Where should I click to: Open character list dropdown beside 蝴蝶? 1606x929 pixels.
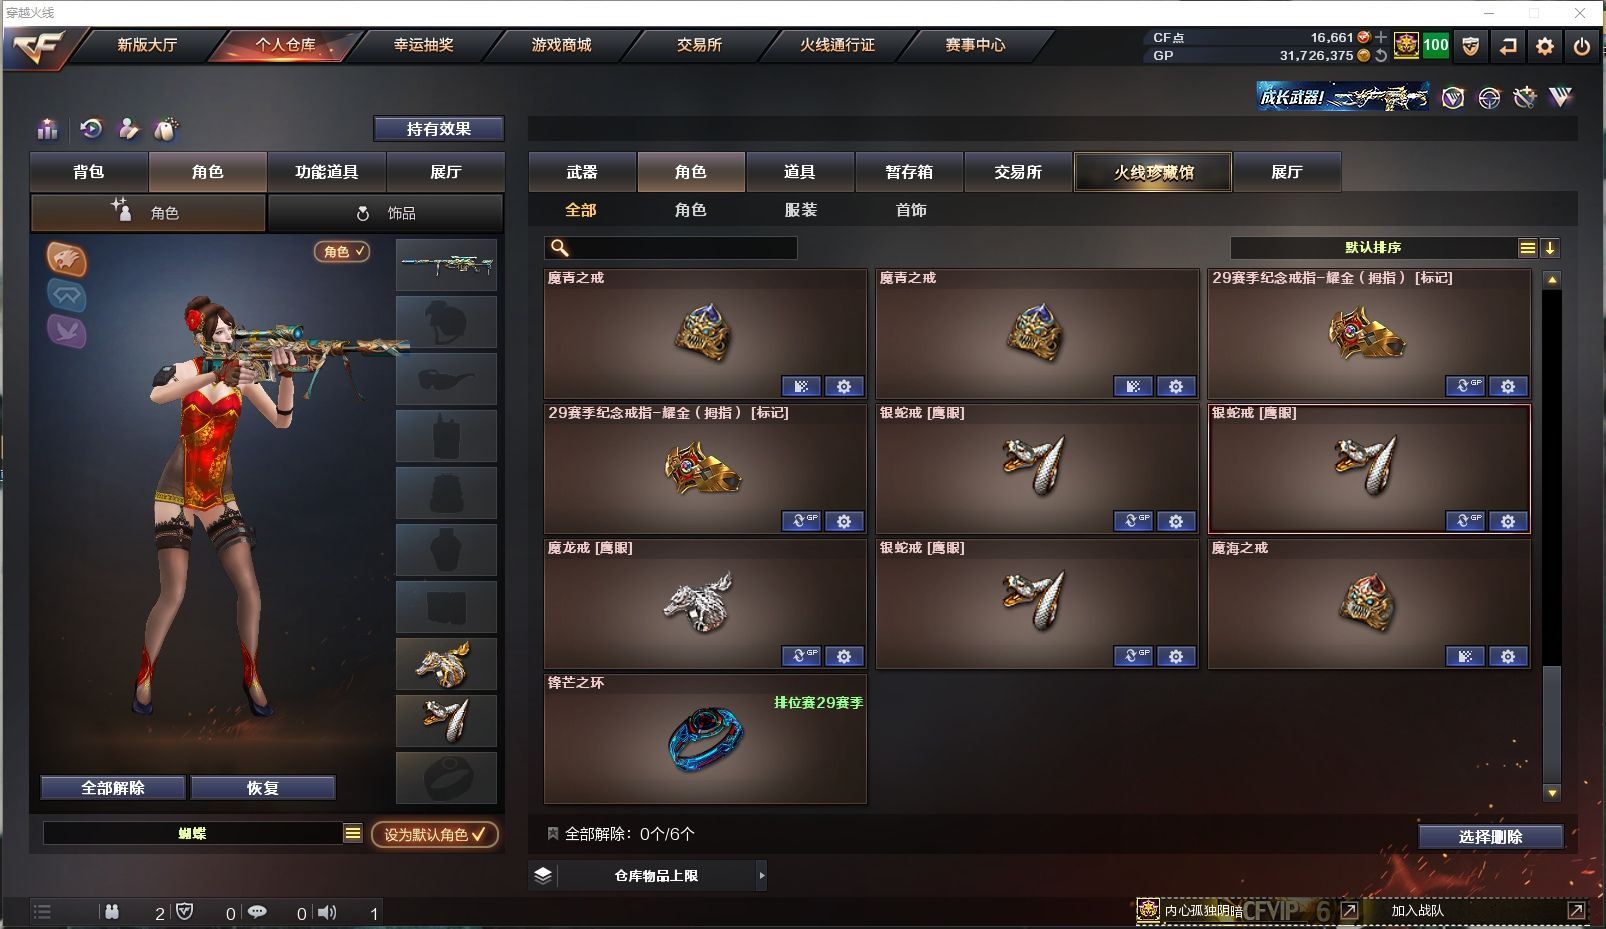353,833
